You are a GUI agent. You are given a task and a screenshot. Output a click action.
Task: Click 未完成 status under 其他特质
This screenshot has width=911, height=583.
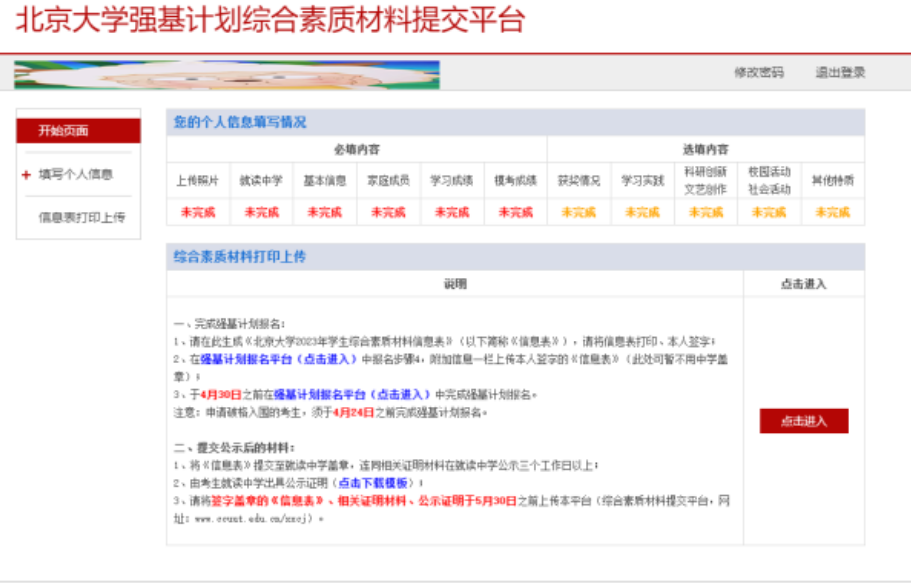click(x=833, y=212)
